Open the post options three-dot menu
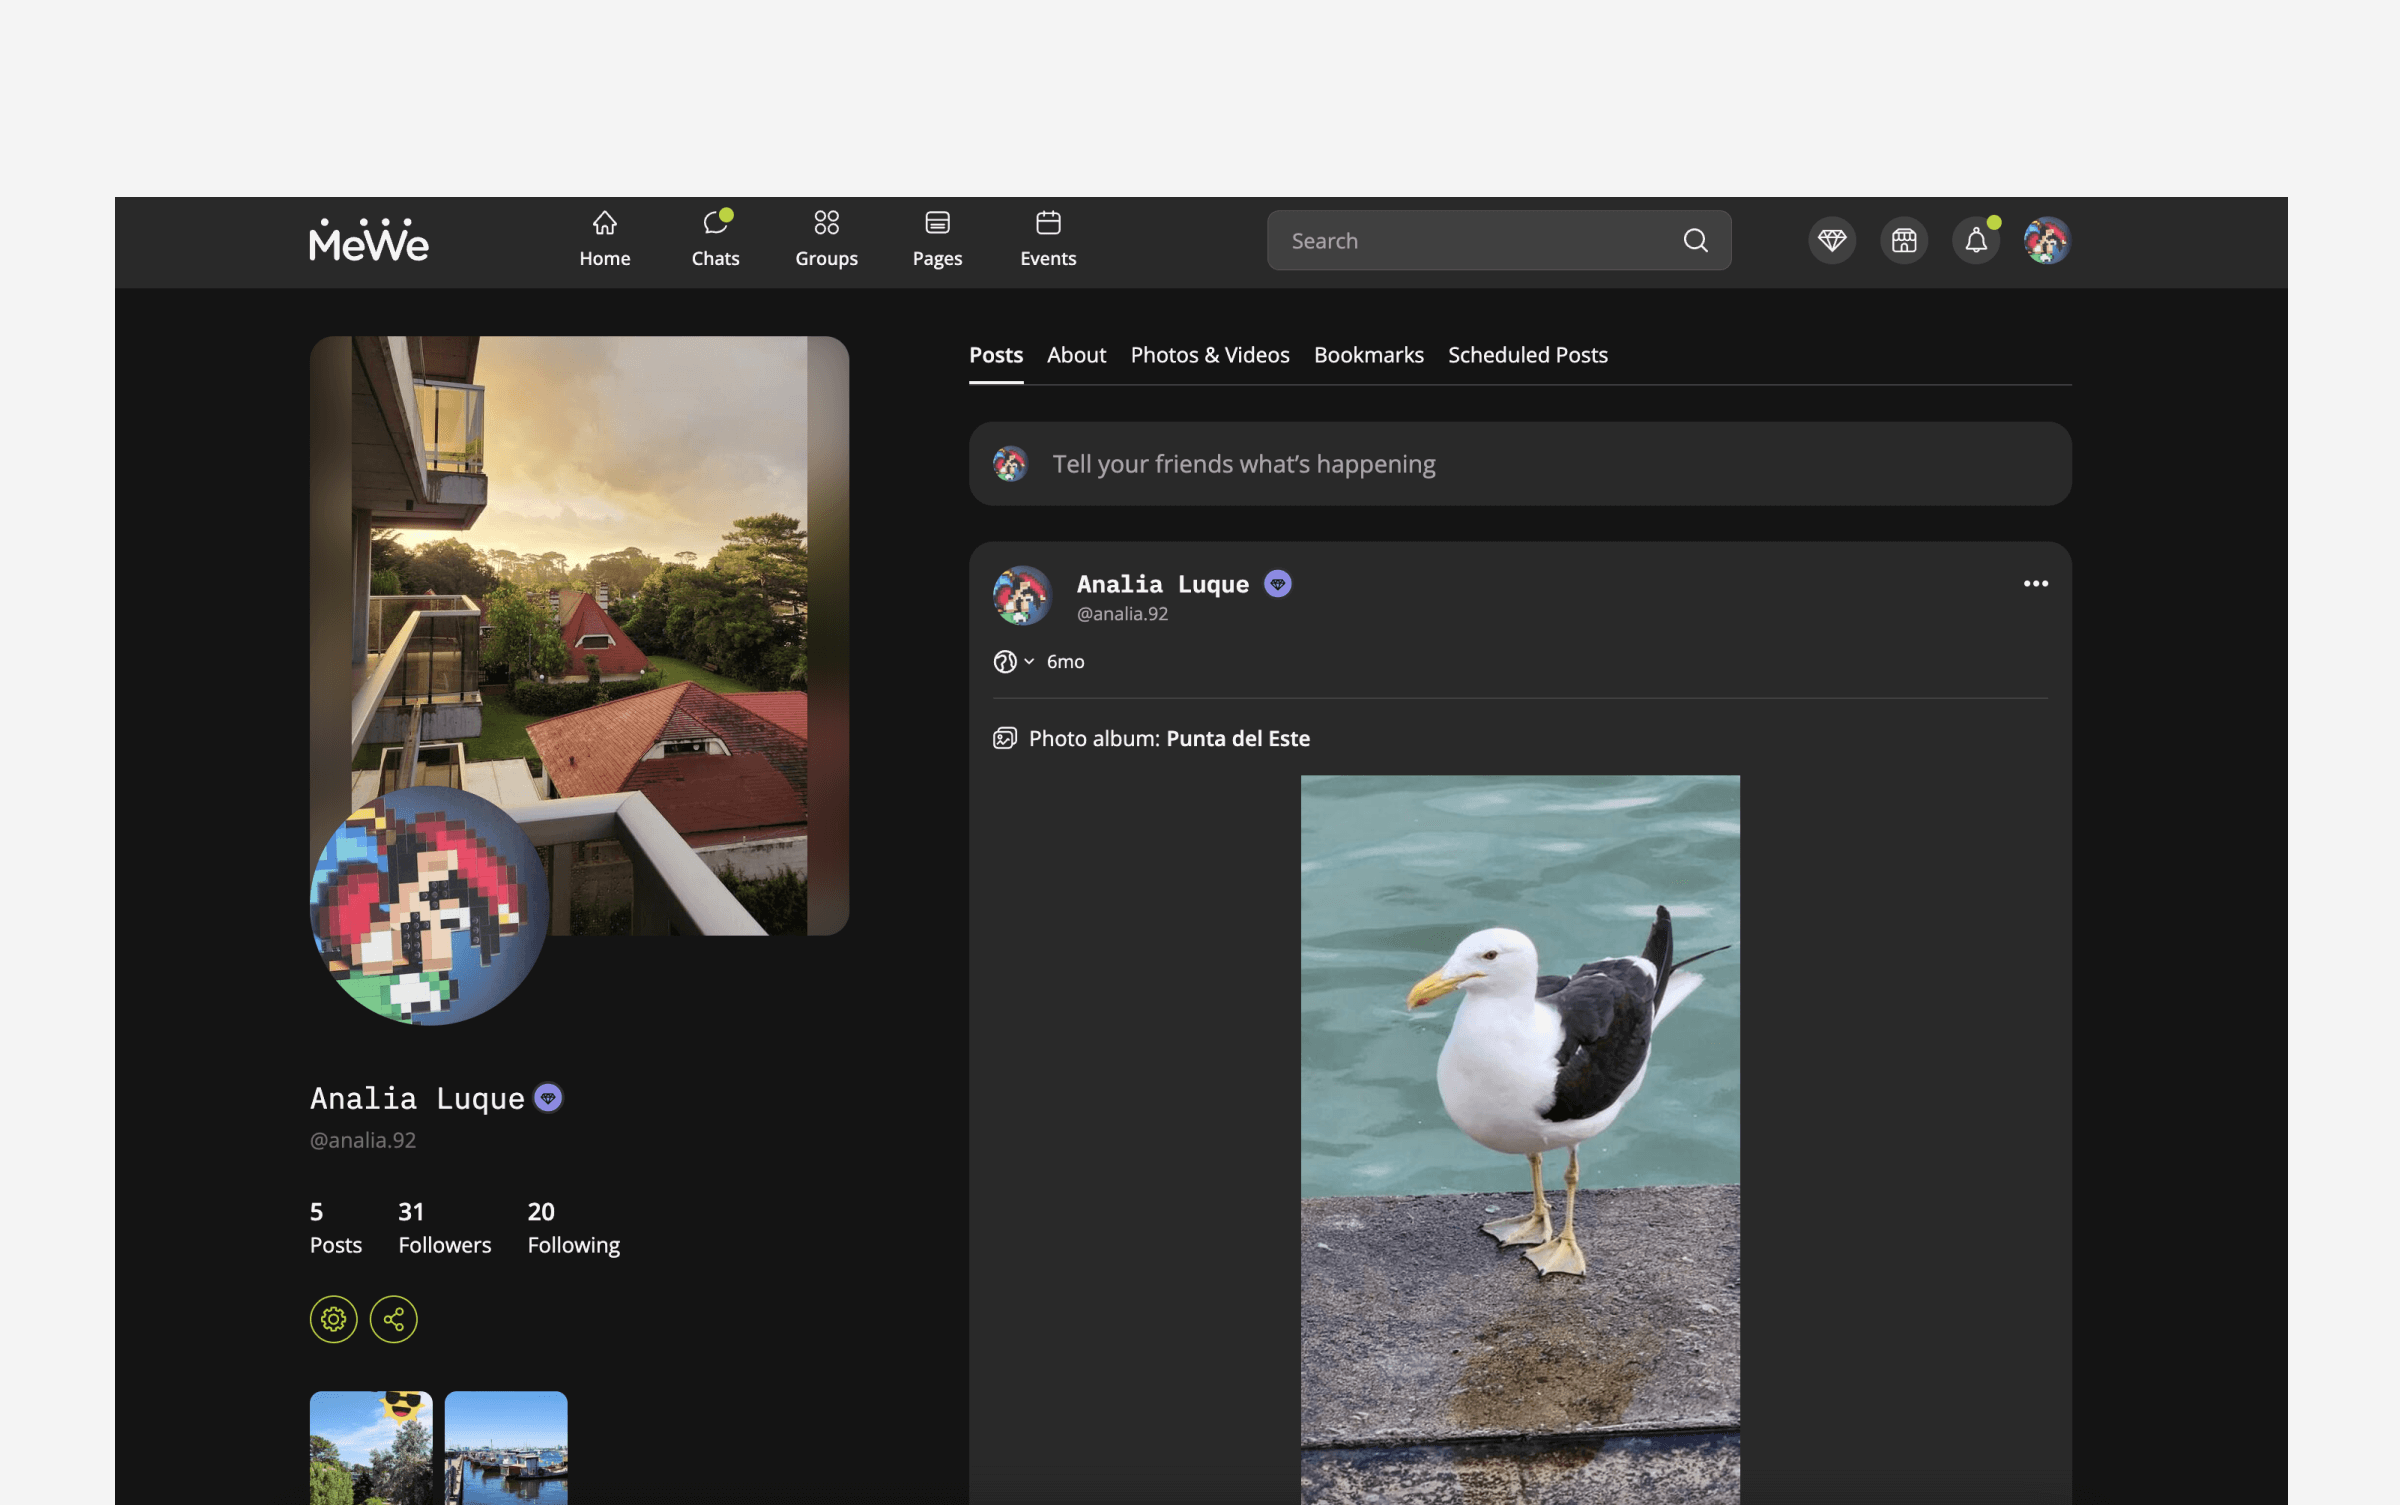Viewport: 2400px width, 1505px height. (2035, 584)
